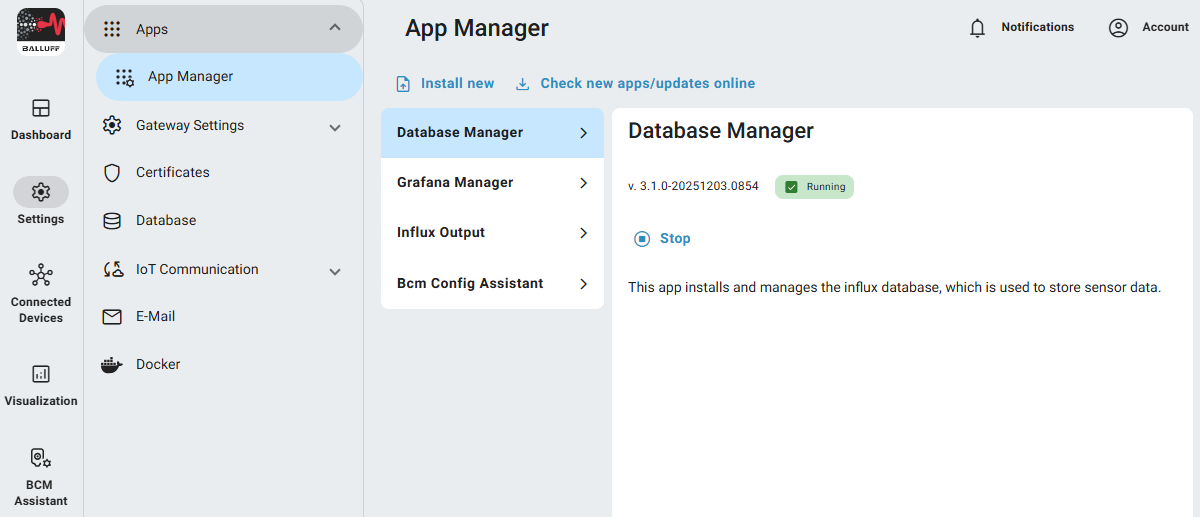The height and width of the screenshot is (517, 1200).
Task: Open Connected Devices network icon
Action: [41, 275]
